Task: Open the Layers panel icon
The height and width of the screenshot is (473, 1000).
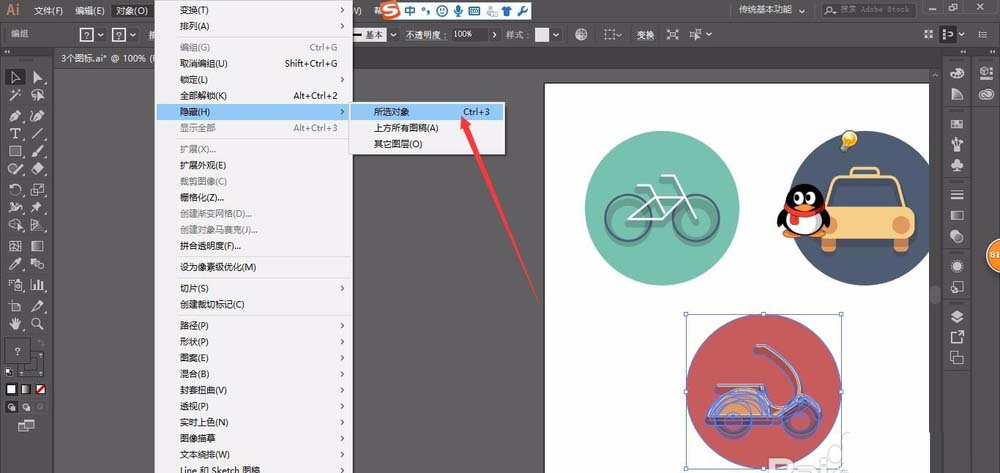Action: coord(957,317)
